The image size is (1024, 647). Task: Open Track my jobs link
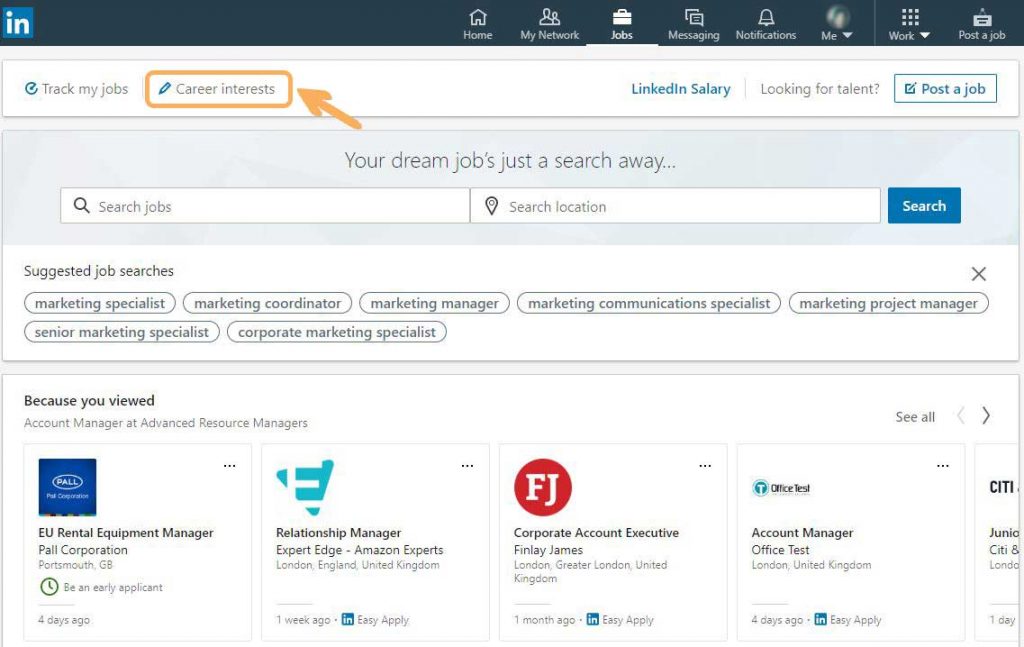click(76, 89)
